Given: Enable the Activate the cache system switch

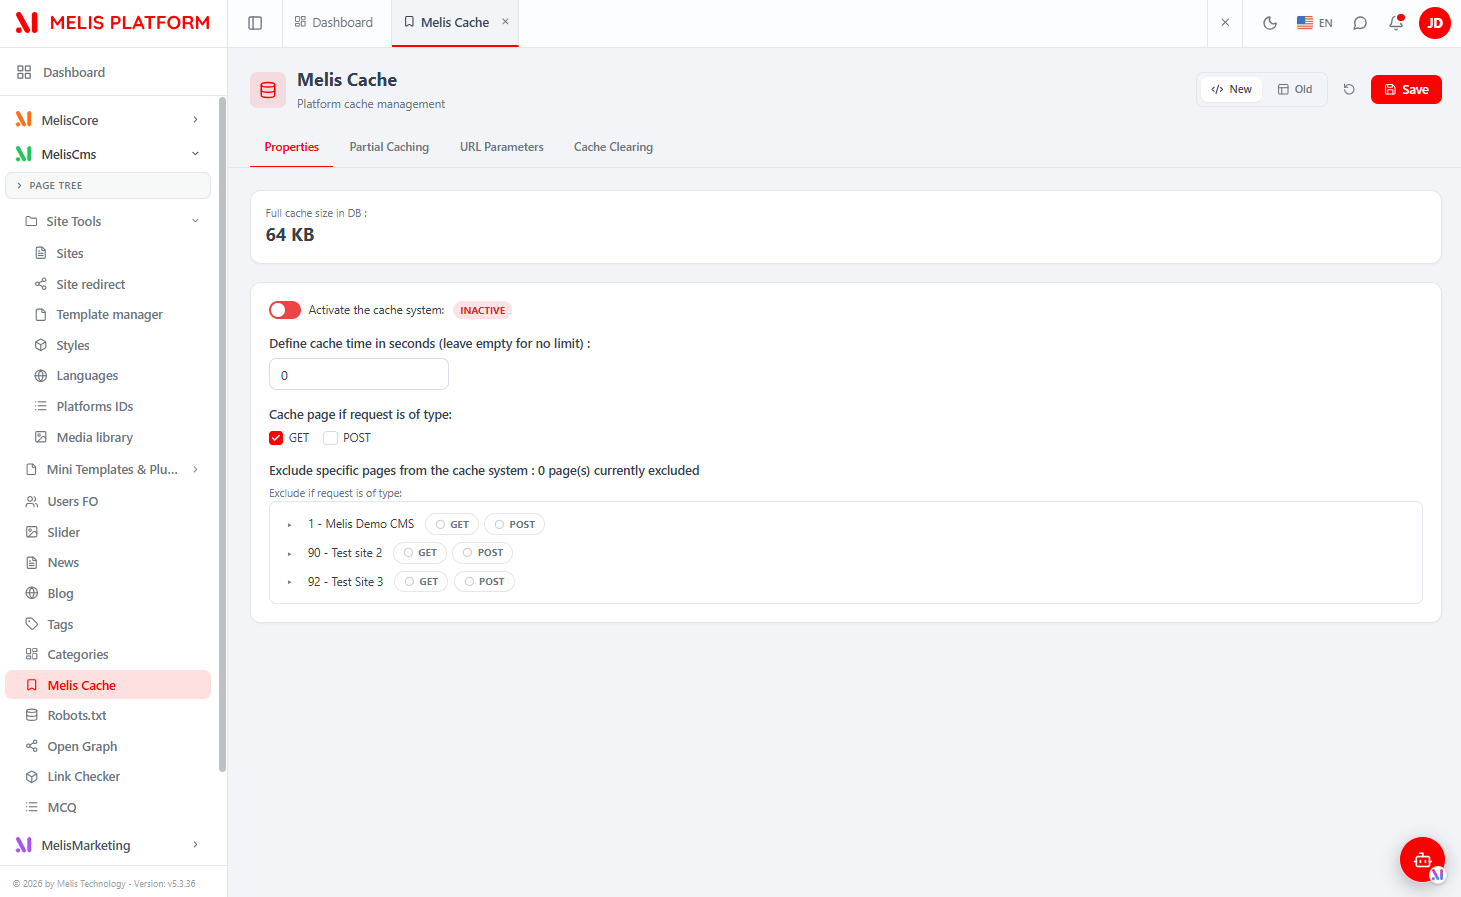Looking at the screenshot, I should click(x=285, y=310).
